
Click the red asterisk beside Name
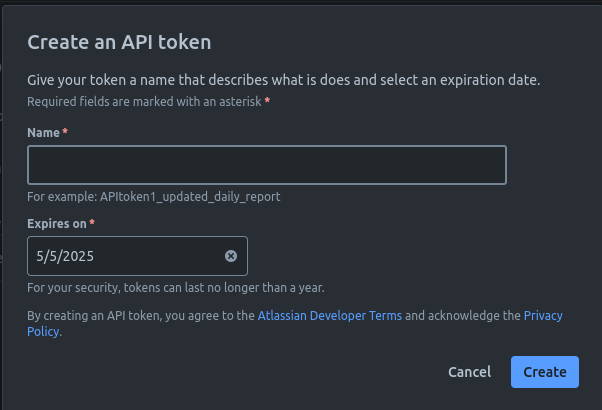pyautogui.click(x=65, y=131)
